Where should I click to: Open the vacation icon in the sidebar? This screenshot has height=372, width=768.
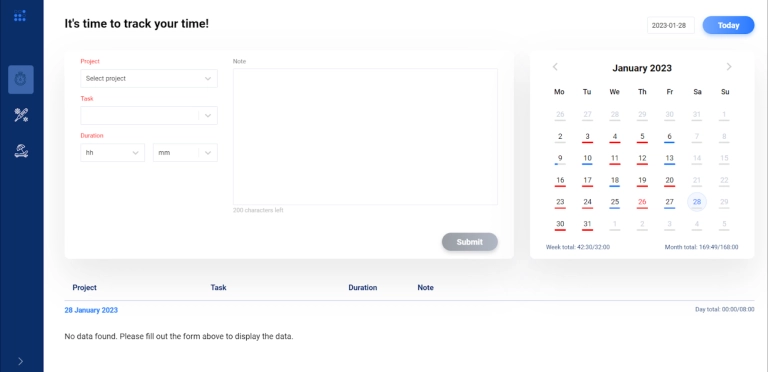pos(21,151)
